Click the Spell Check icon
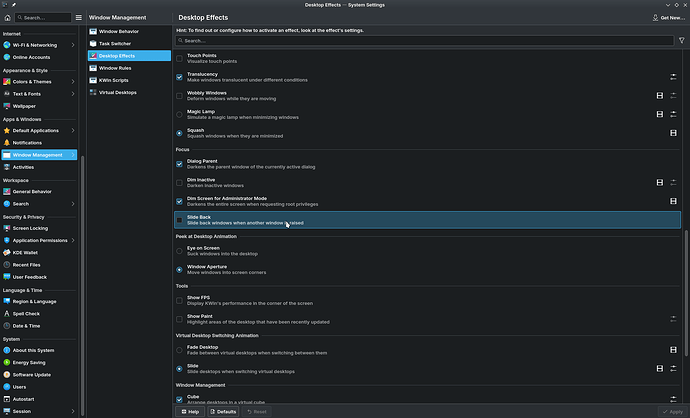690x418 pixels. coord(7,314)
